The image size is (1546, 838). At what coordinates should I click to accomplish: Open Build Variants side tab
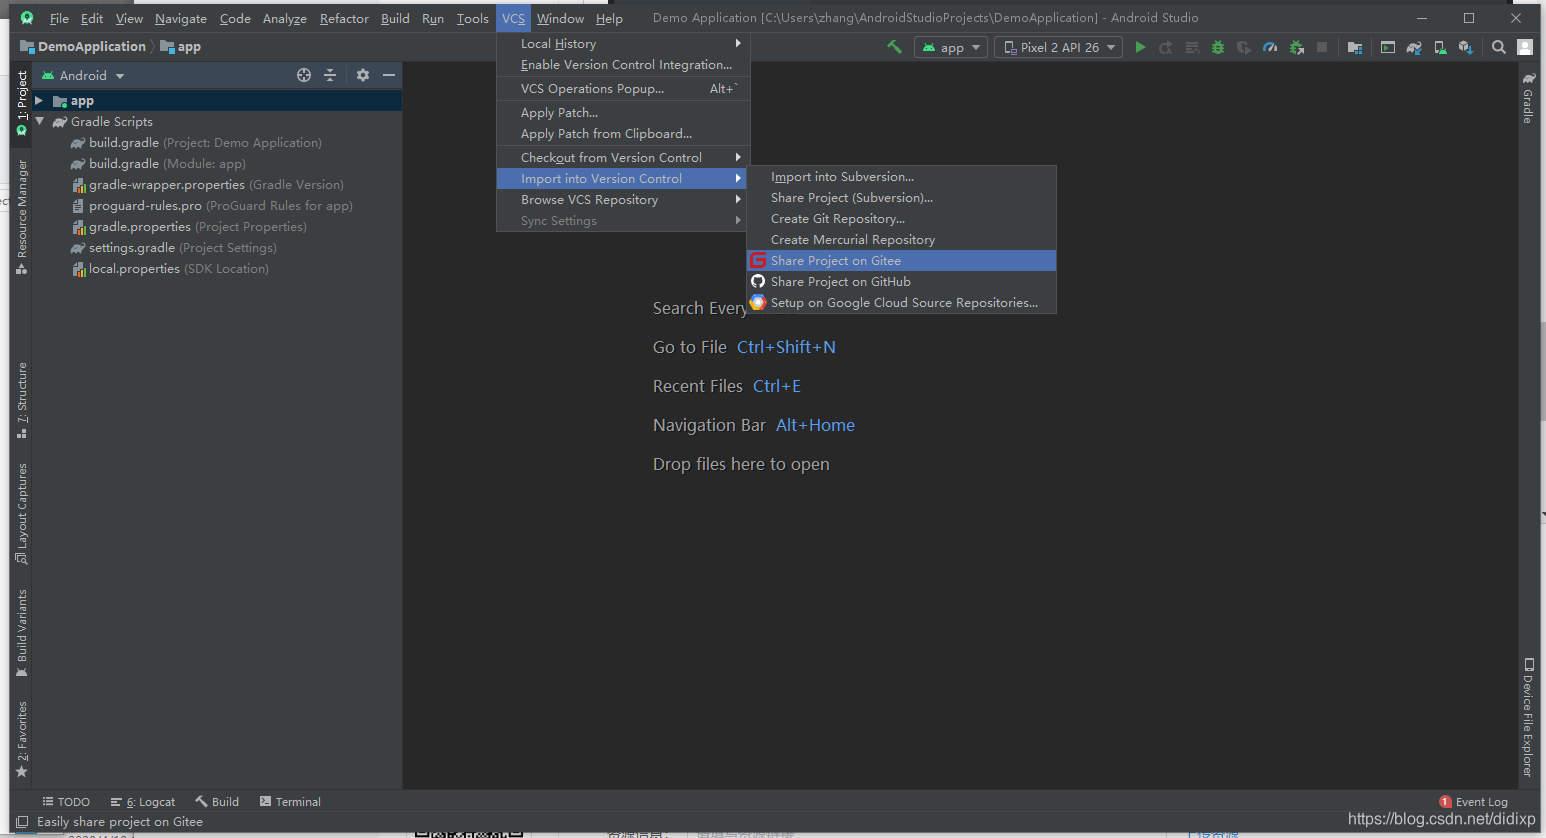pyautogui.click(x=21, y=634)
